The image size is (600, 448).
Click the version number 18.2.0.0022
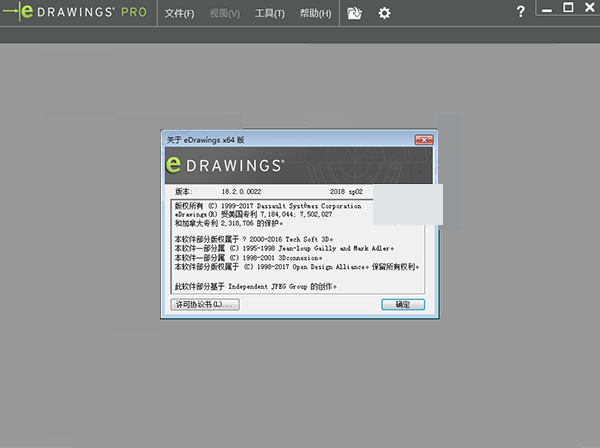pyautogui.click(x=241, y=191)
